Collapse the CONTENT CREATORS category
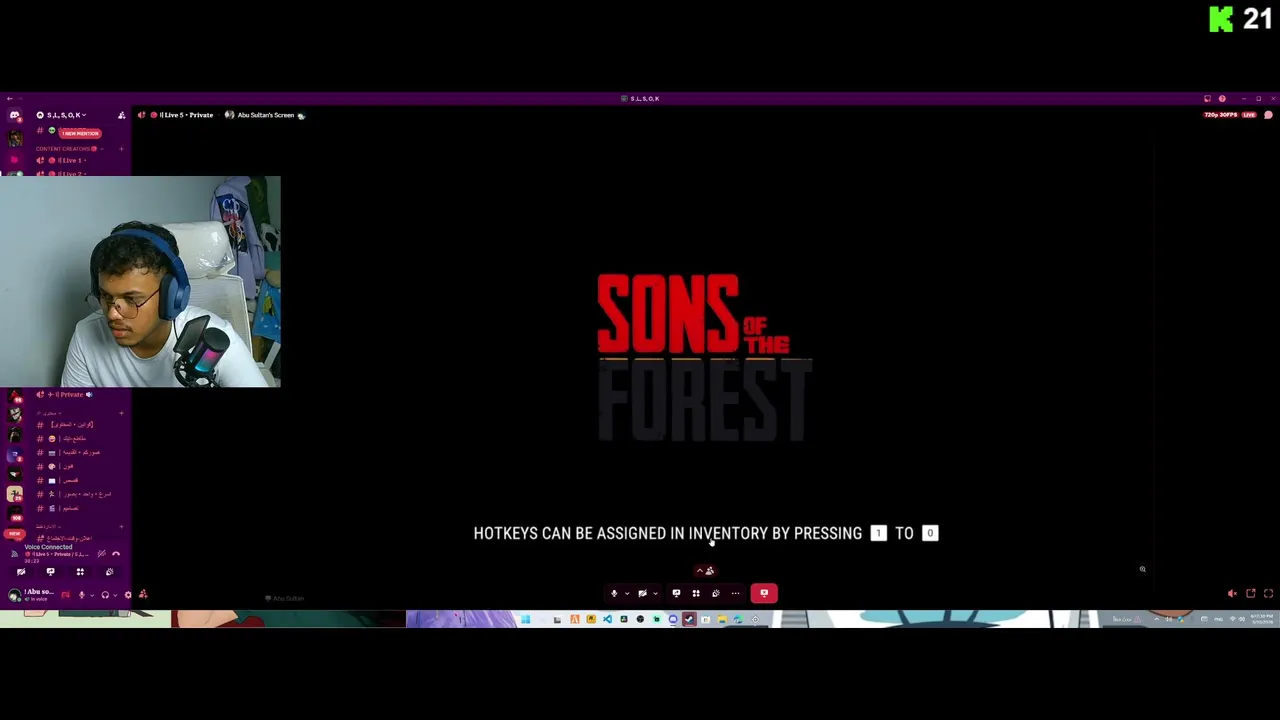This screenshot has width=1280, height=720. 69,149
